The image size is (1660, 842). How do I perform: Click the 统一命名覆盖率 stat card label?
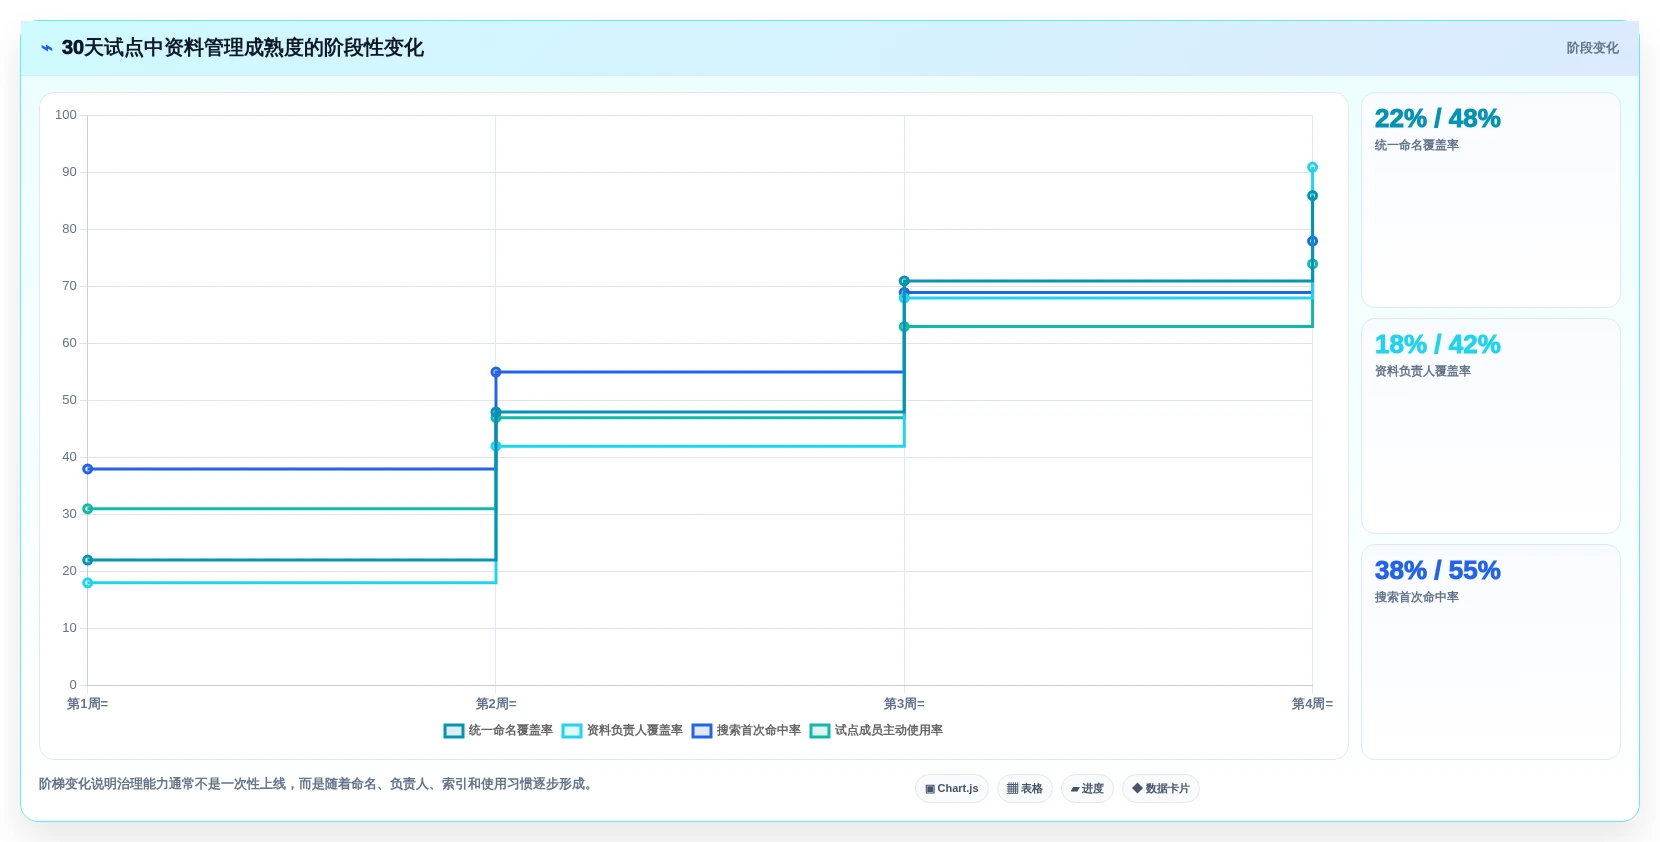1416,145
